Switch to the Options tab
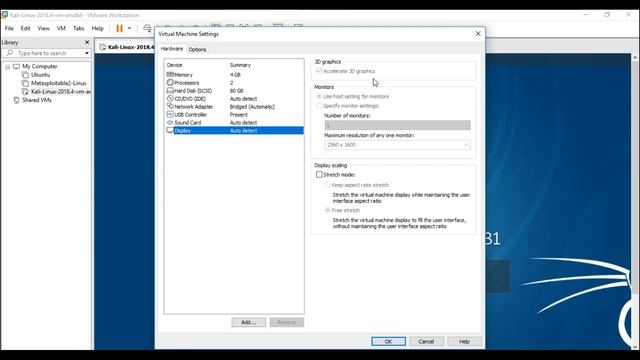The width and height of the screenshot is (640, 360). pos(197,49)
